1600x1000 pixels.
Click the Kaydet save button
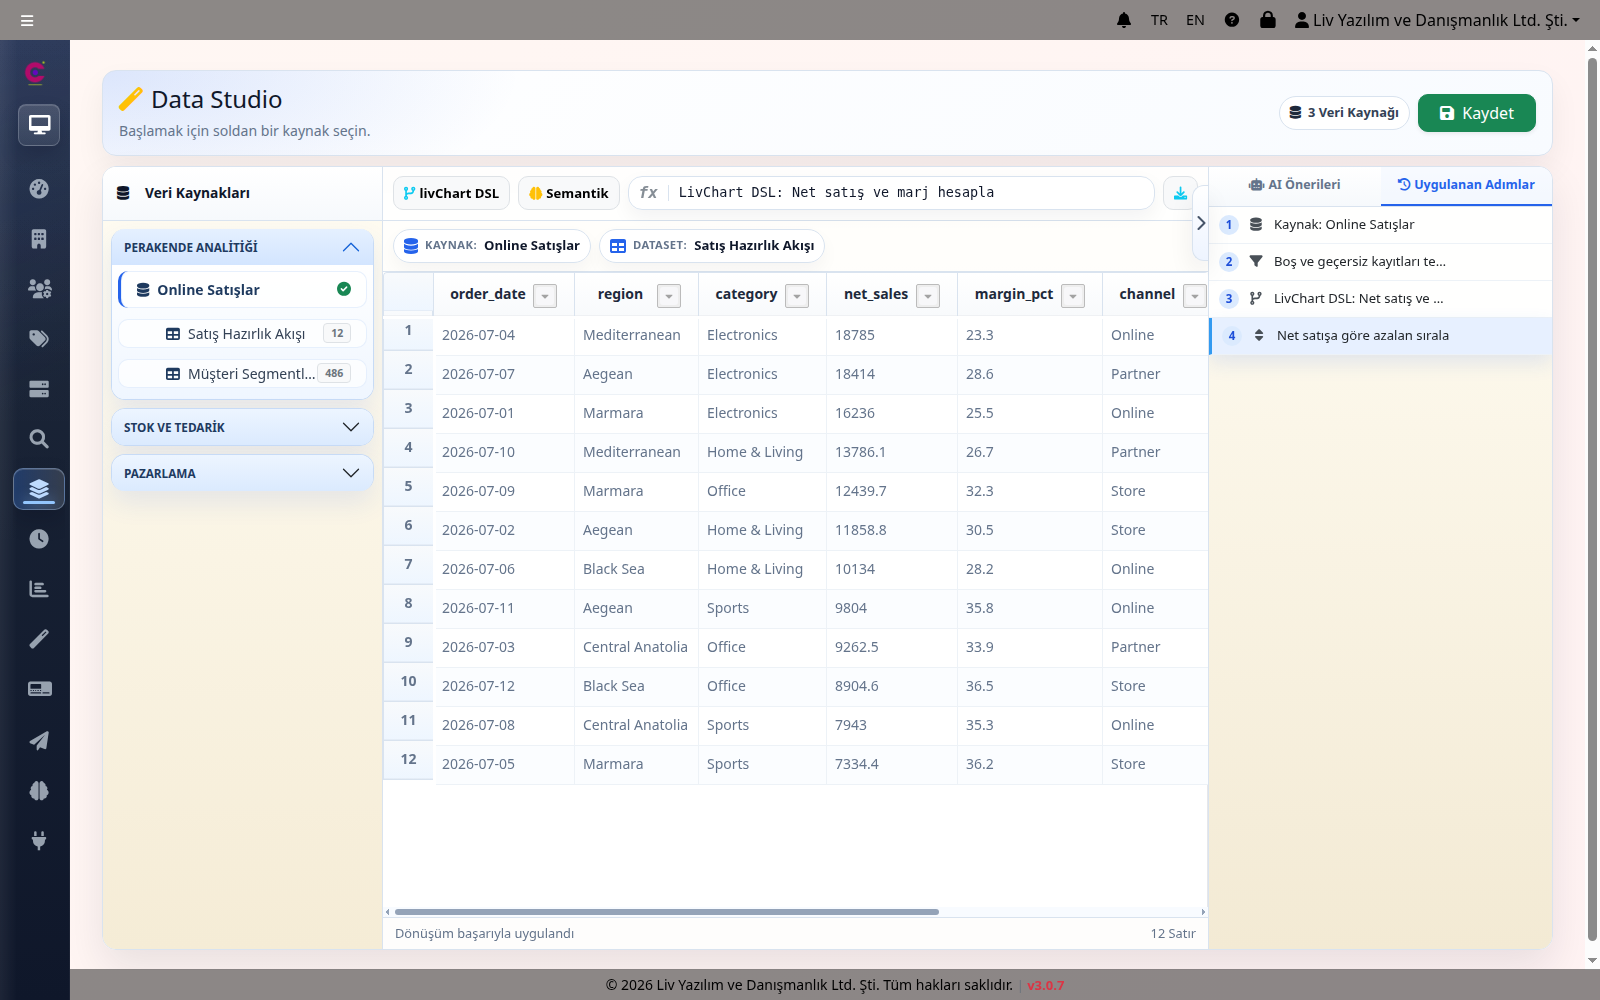1476,113
